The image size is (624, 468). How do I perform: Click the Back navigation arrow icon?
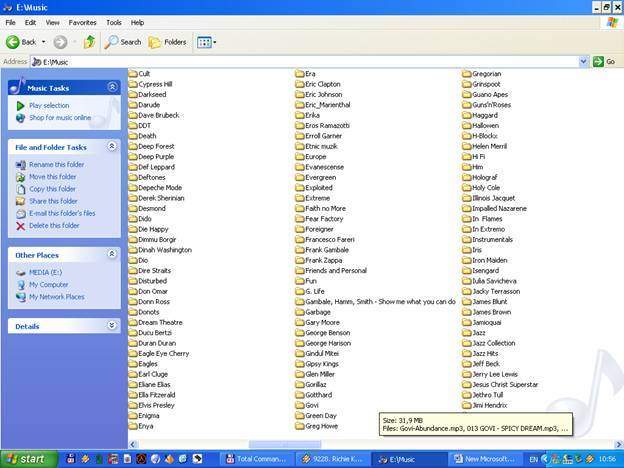tap(14, 42)
